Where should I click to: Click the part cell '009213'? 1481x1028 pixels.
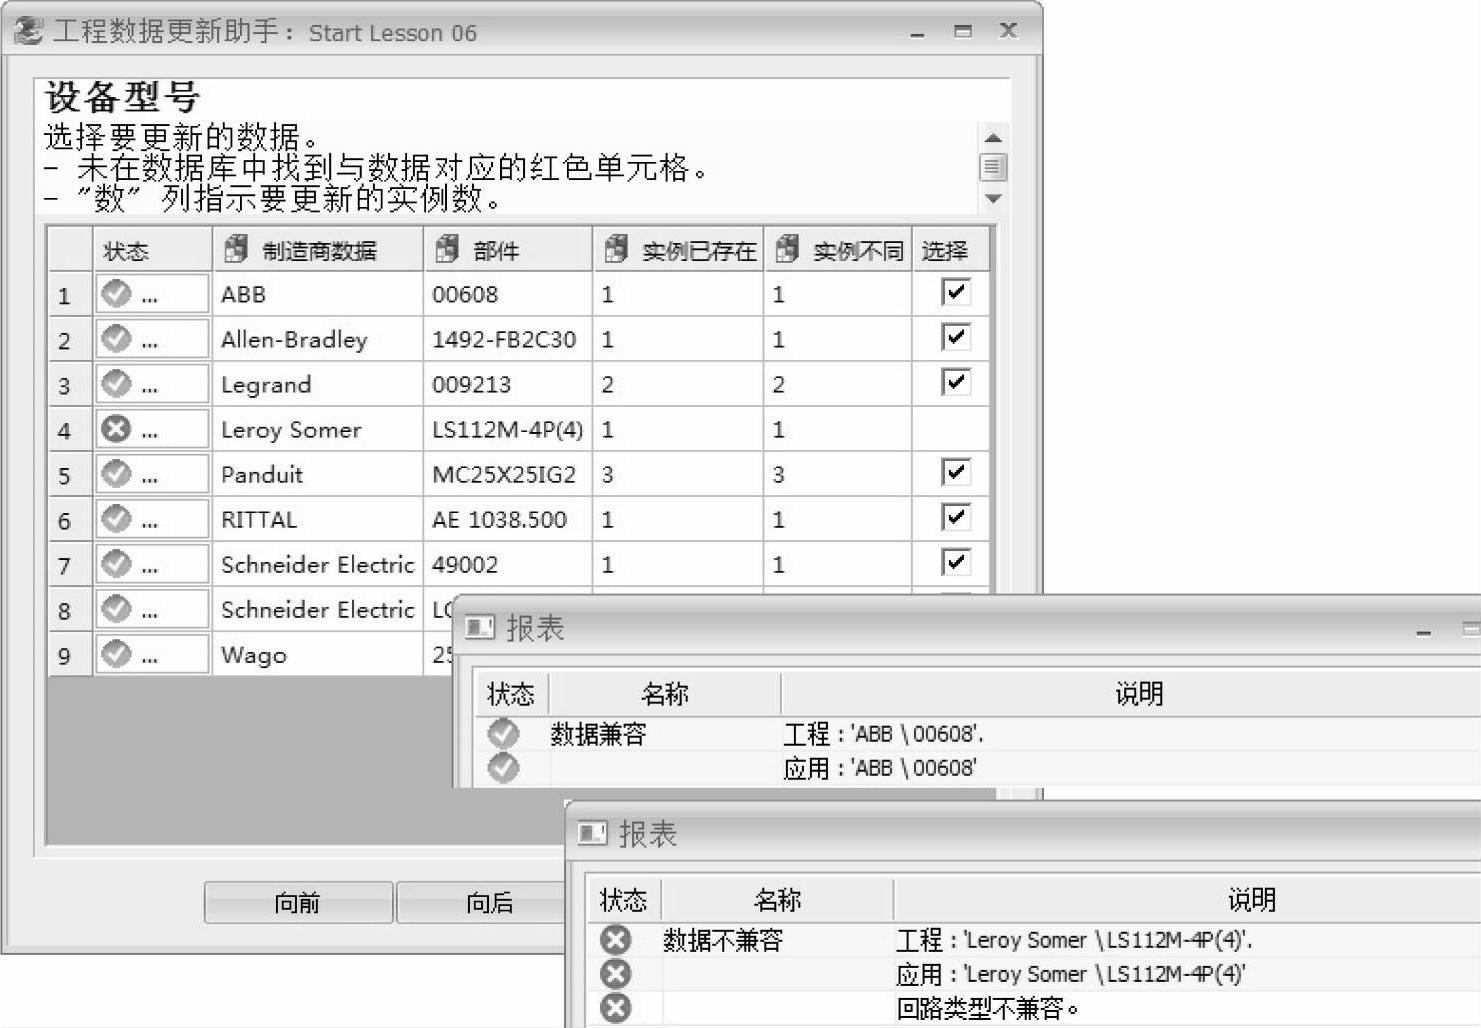[x=508, y=384]
